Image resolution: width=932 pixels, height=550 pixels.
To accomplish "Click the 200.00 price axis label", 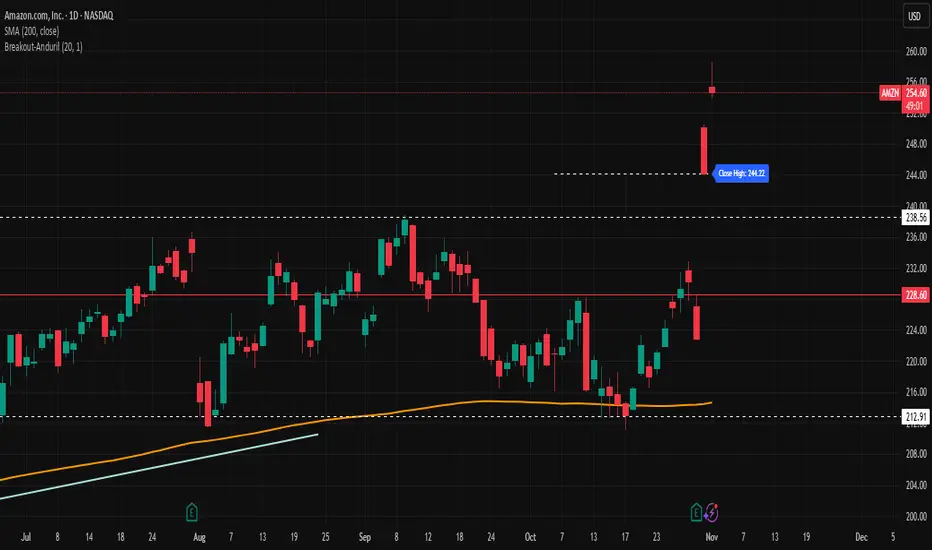I will (915, 517).
